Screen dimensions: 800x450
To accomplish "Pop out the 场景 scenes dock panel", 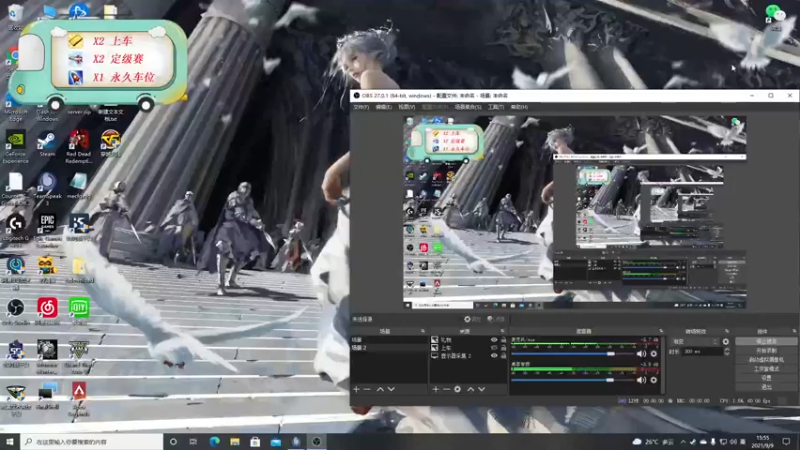I will click(x=422, y=331).
